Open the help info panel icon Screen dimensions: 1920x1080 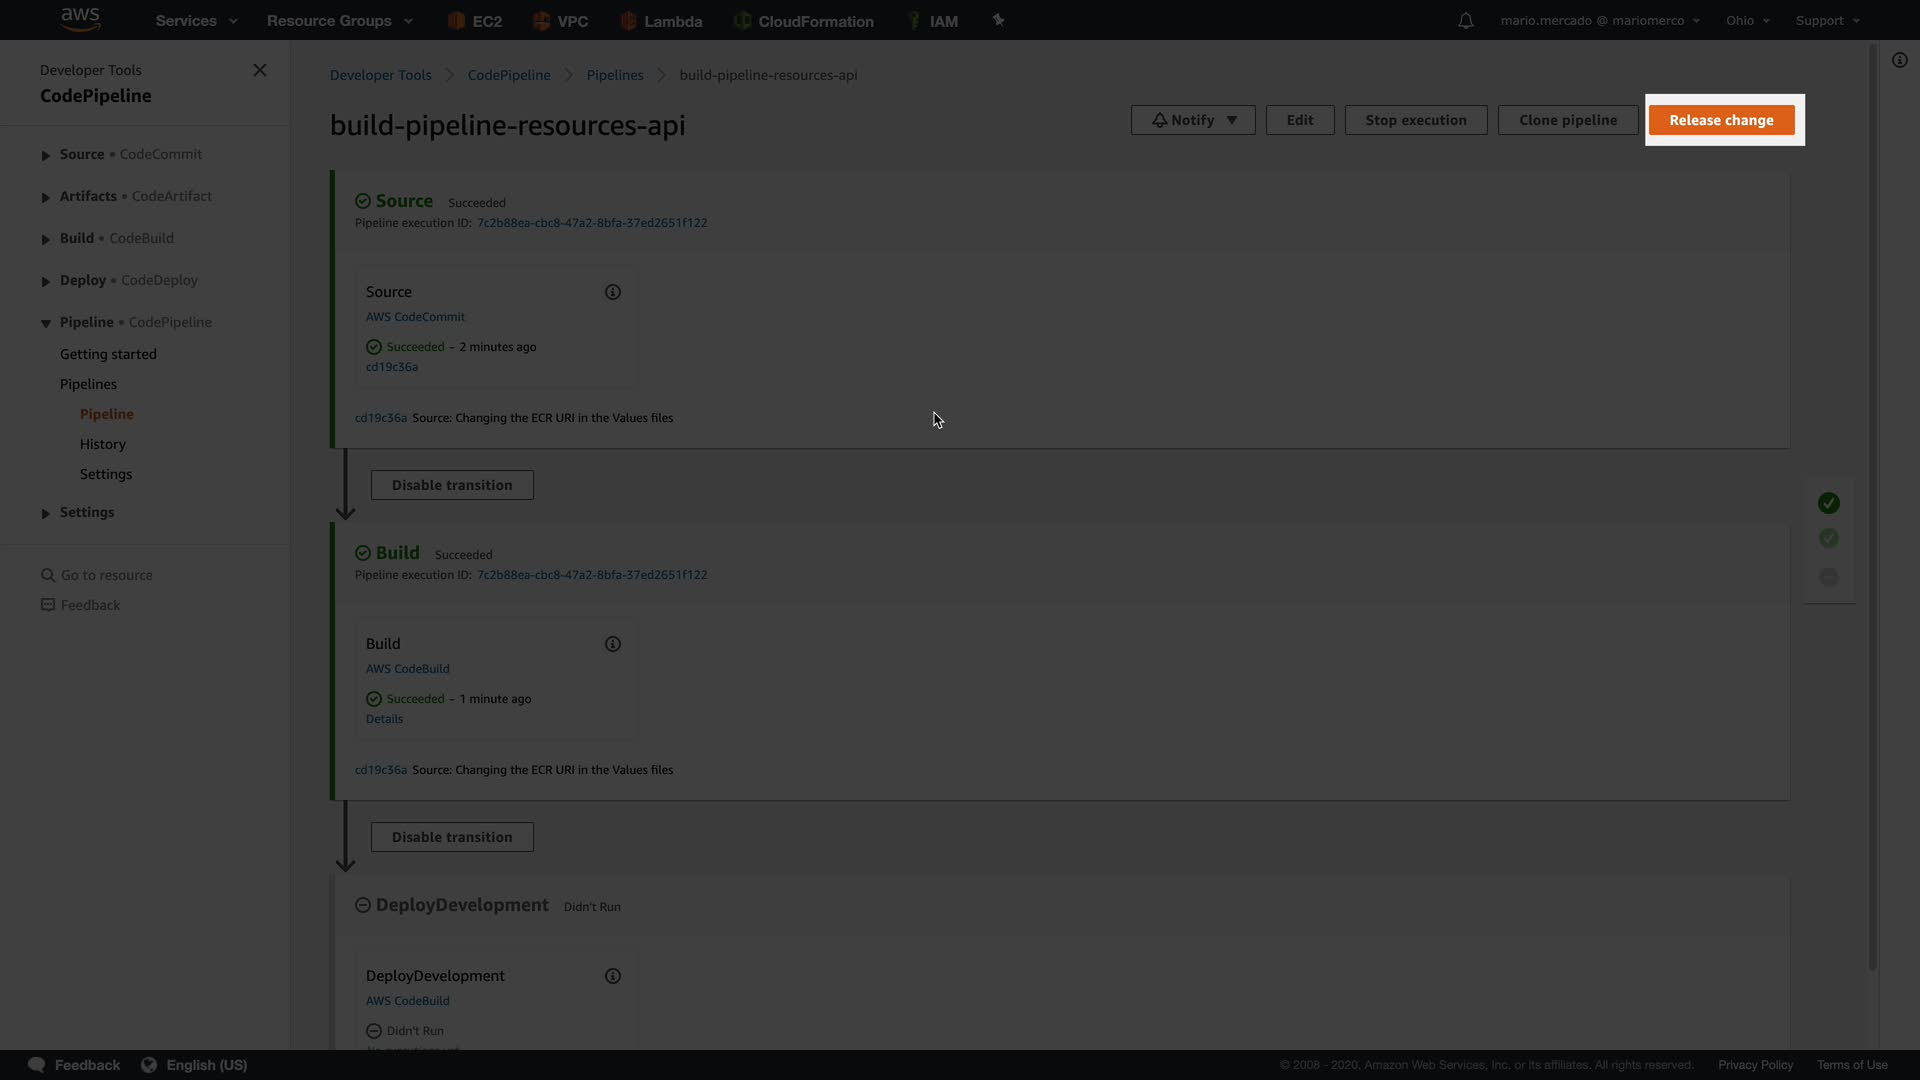[1899, 61]
